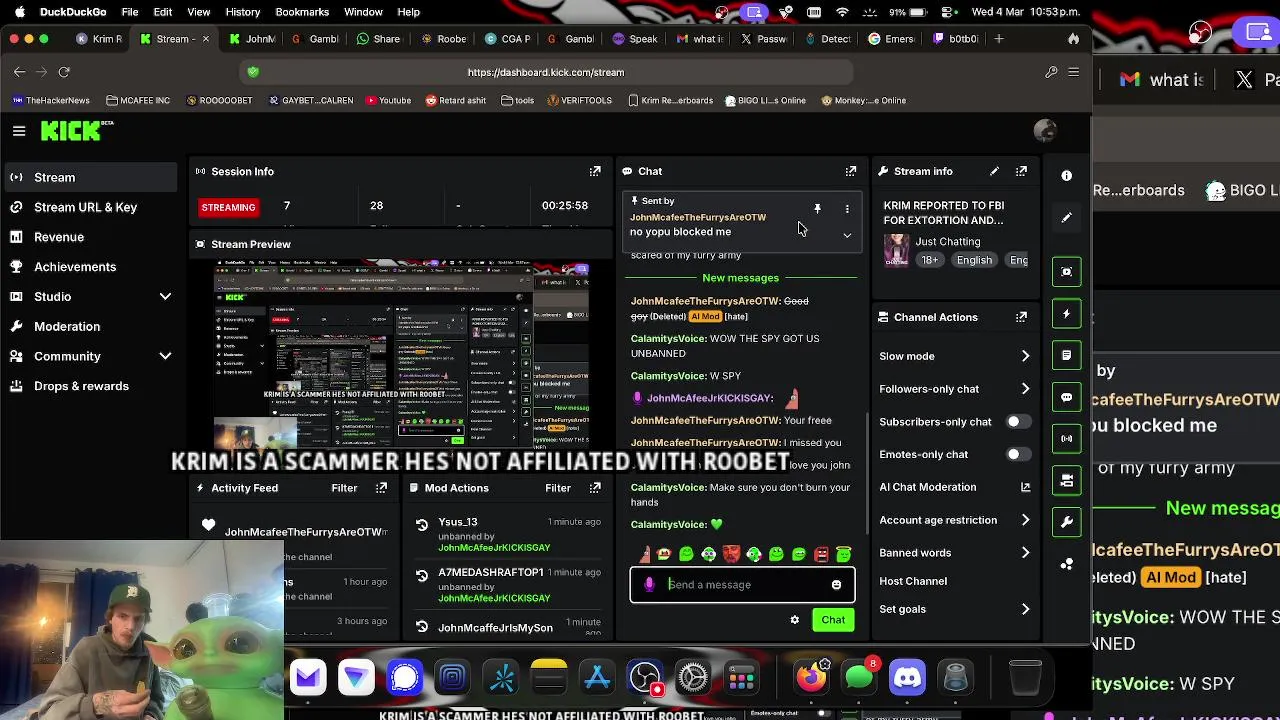Open Followers-only chat options

(954, 389)
